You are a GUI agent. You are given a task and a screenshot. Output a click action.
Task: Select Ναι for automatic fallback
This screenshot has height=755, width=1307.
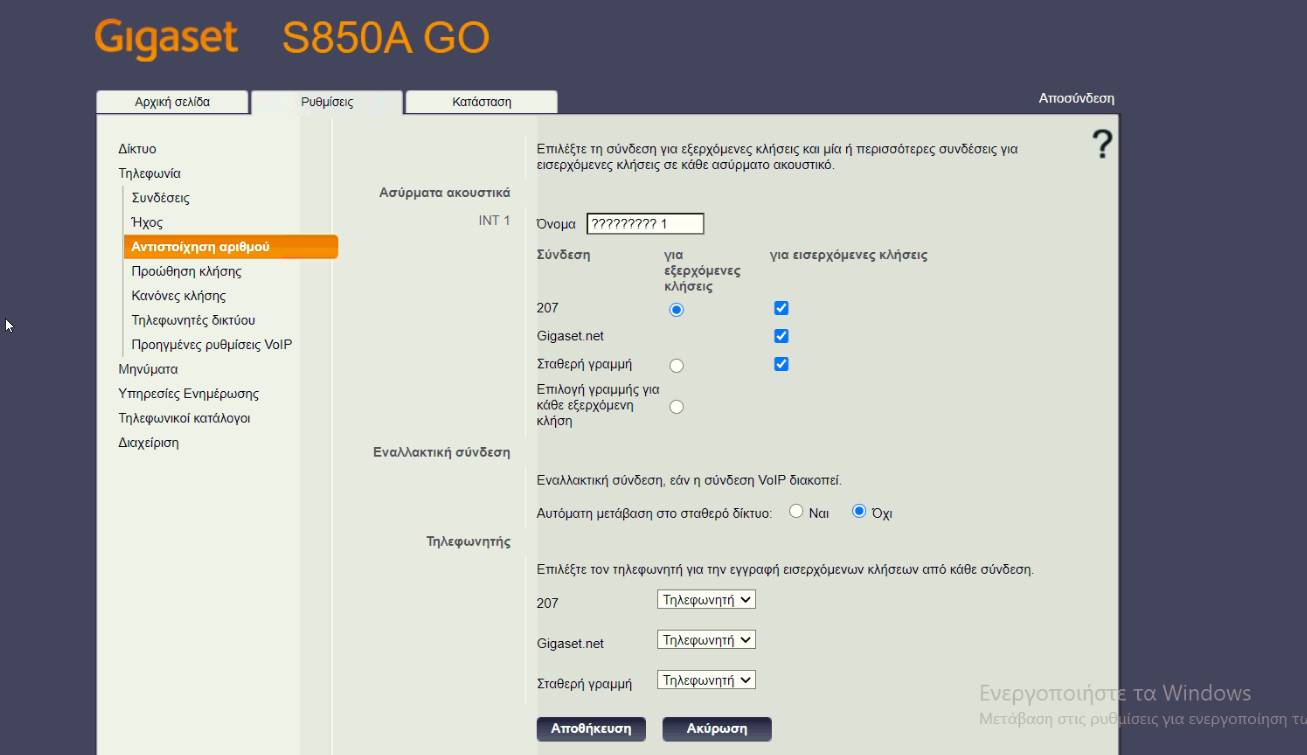tap(796, 511)
